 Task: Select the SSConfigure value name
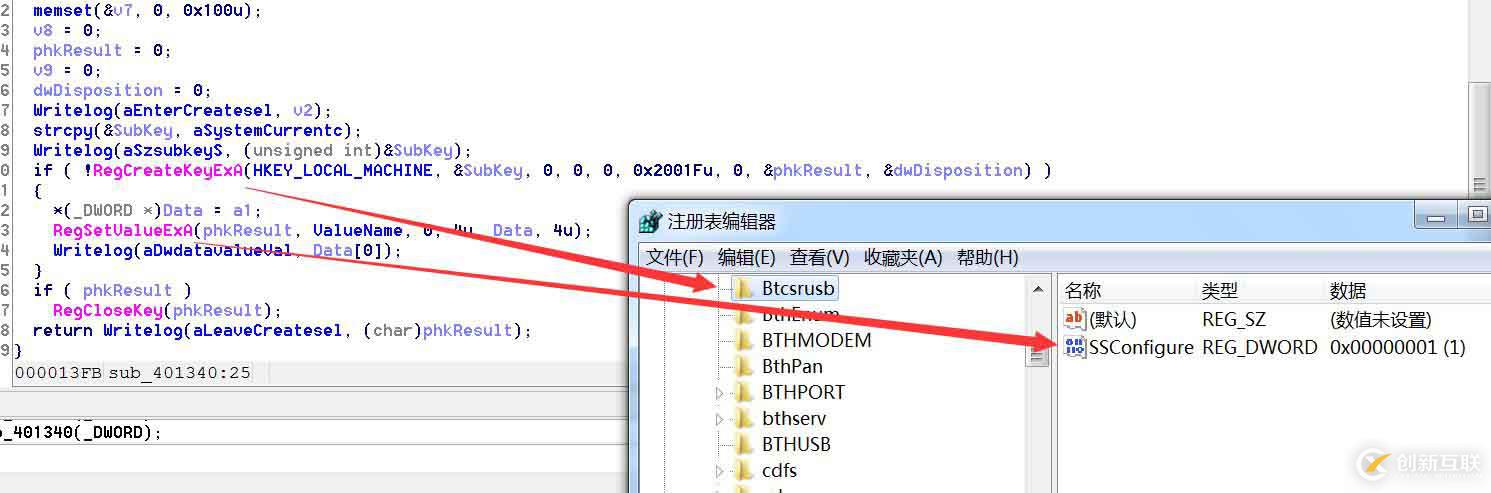coord(1141,347)
